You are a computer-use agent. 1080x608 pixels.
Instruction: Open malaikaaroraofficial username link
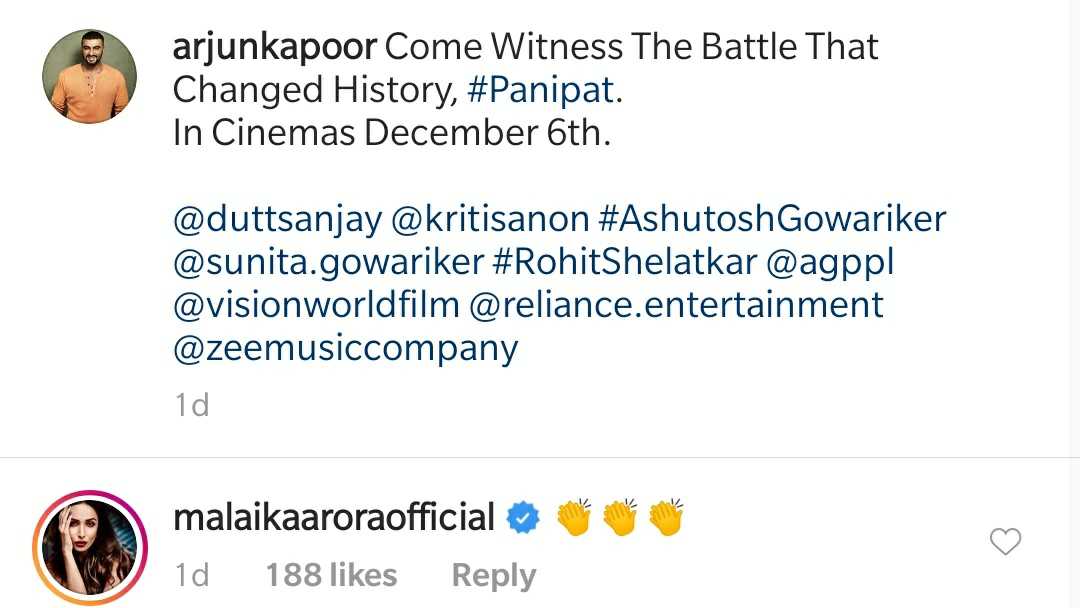(334, 517)
